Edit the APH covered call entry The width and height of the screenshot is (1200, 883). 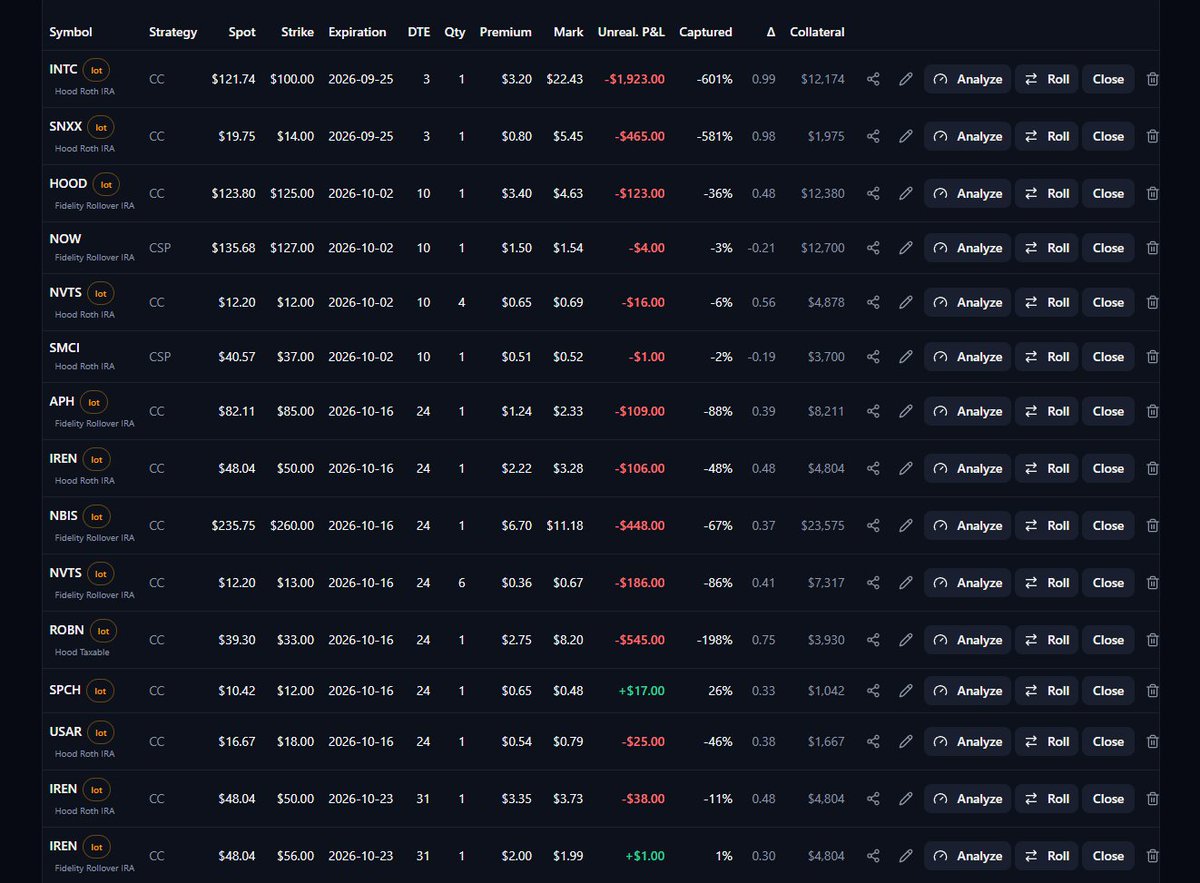(906, 411)
